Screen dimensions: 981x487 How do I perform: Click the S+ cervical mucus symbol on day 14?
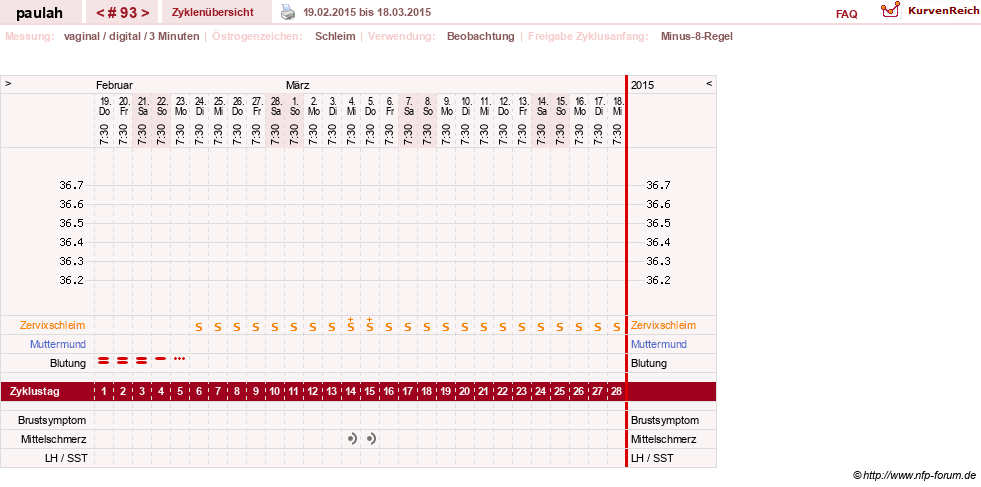(x=350, y=324)
